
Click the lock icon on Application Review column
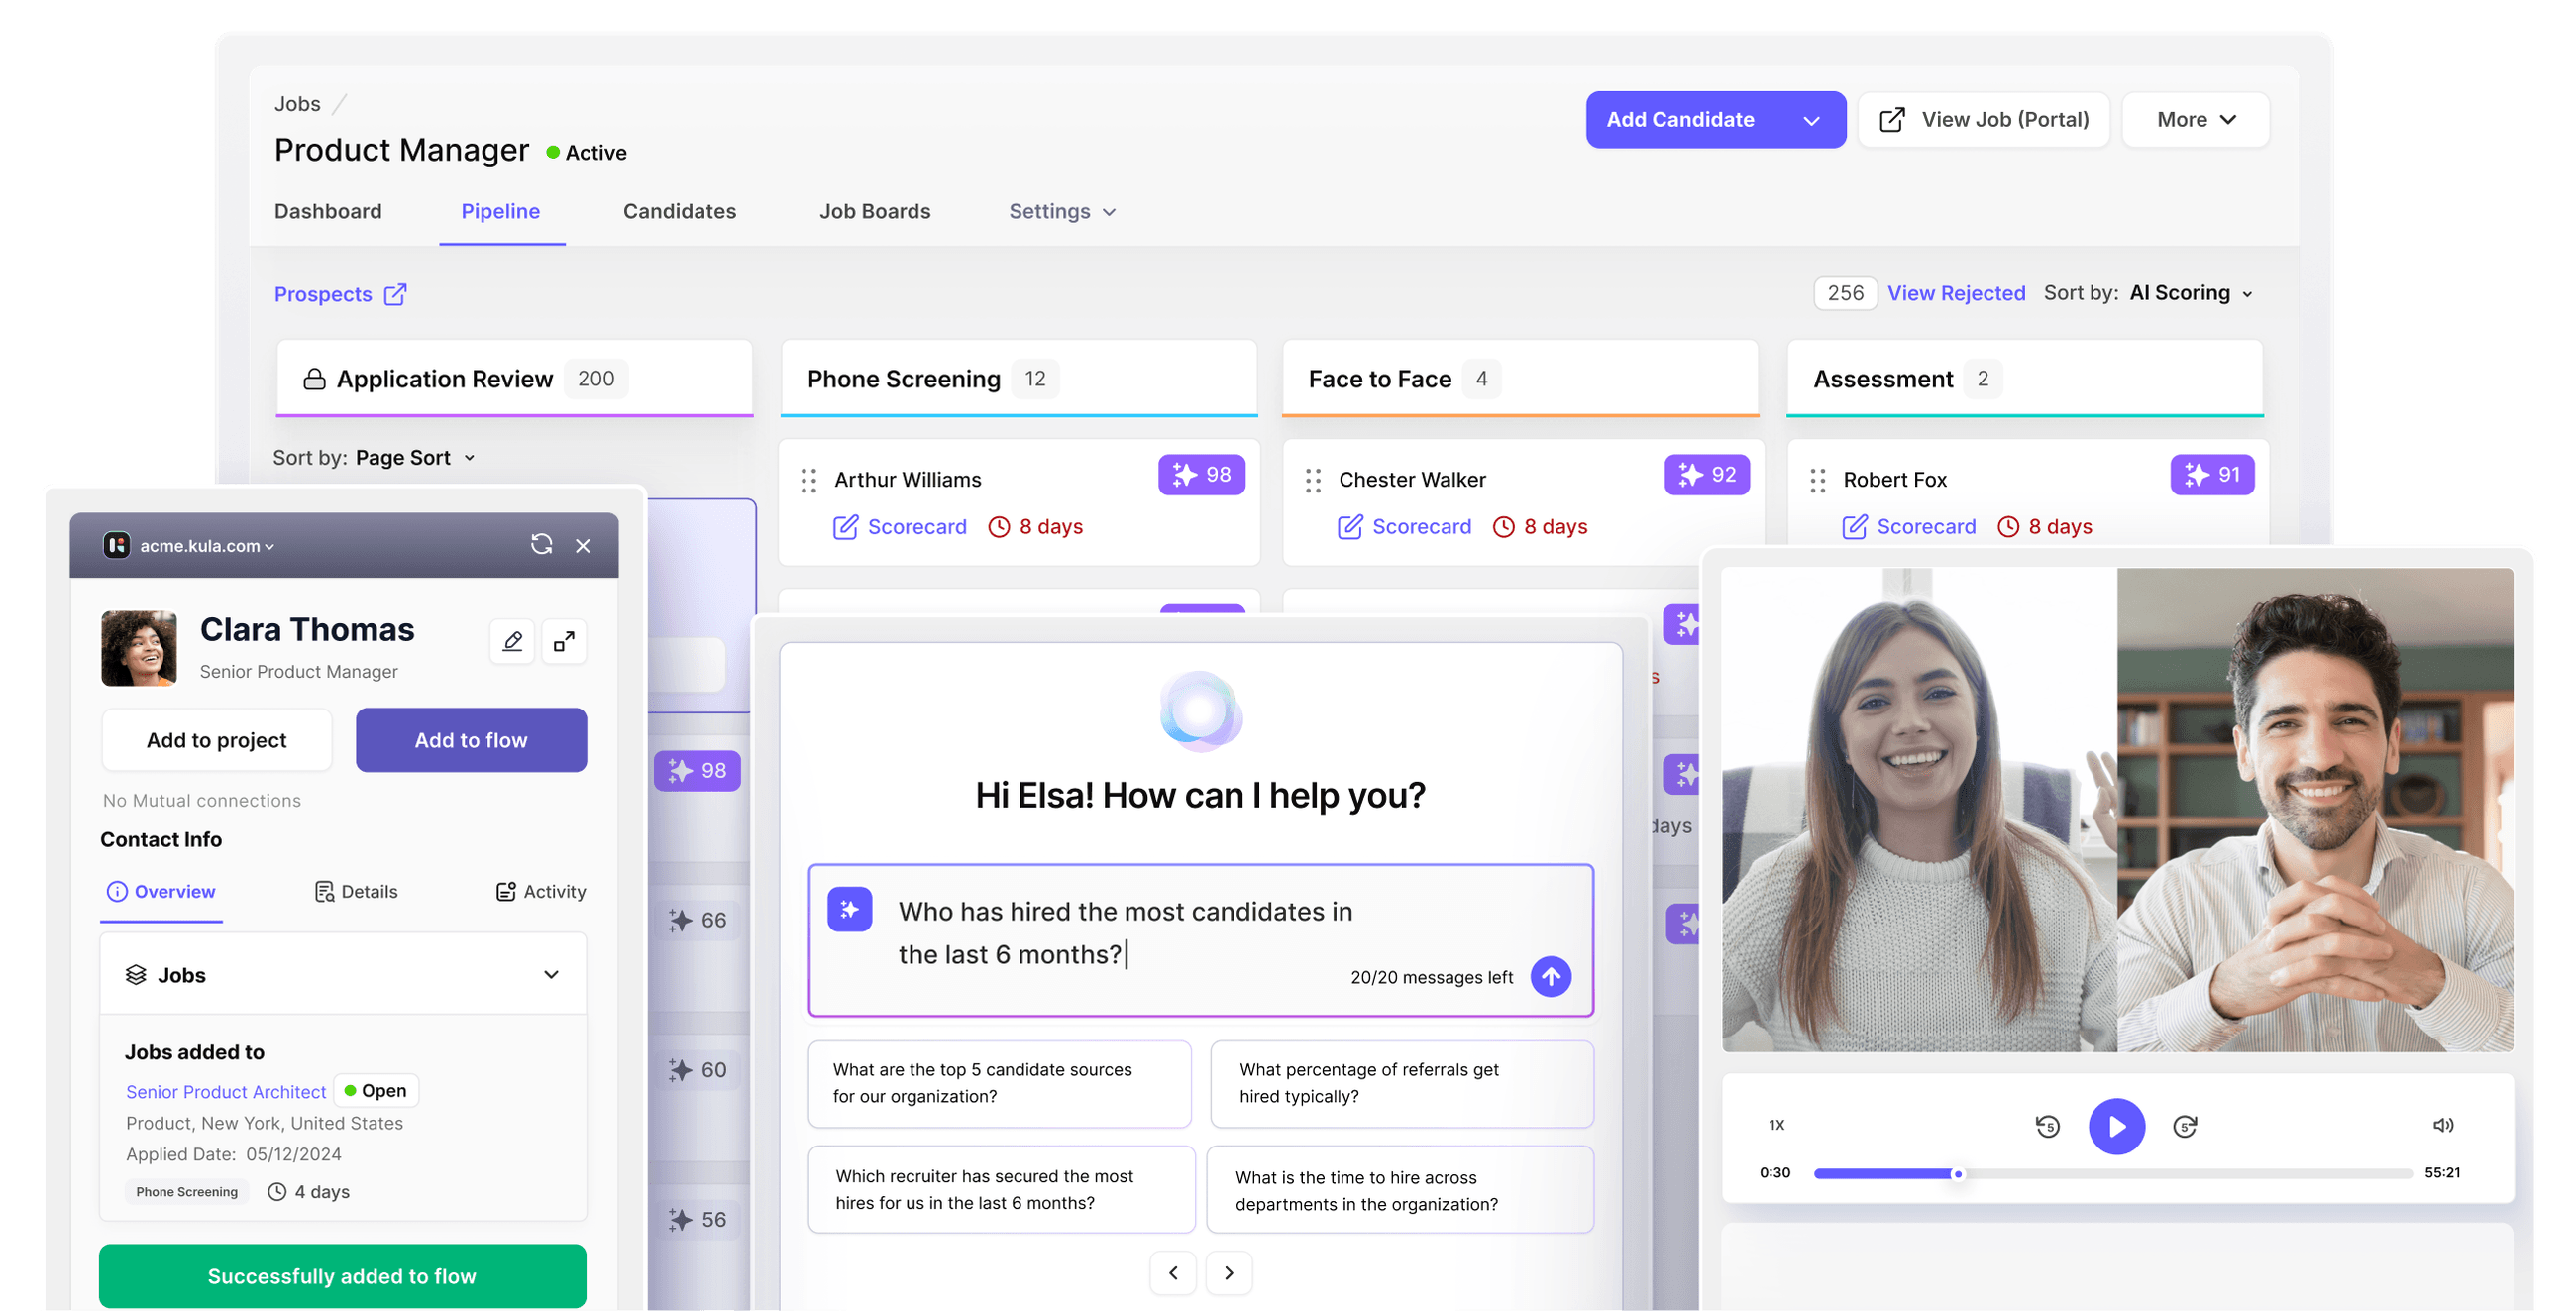(313, 378)
